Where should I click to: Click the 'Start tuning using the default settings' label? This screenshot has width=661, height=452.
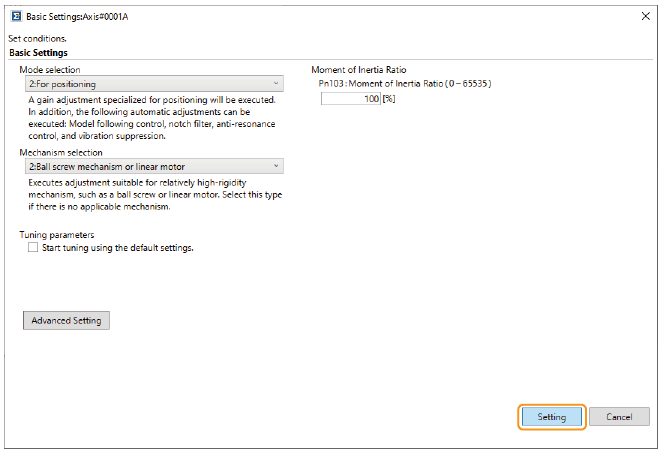(x=117, y=247)
